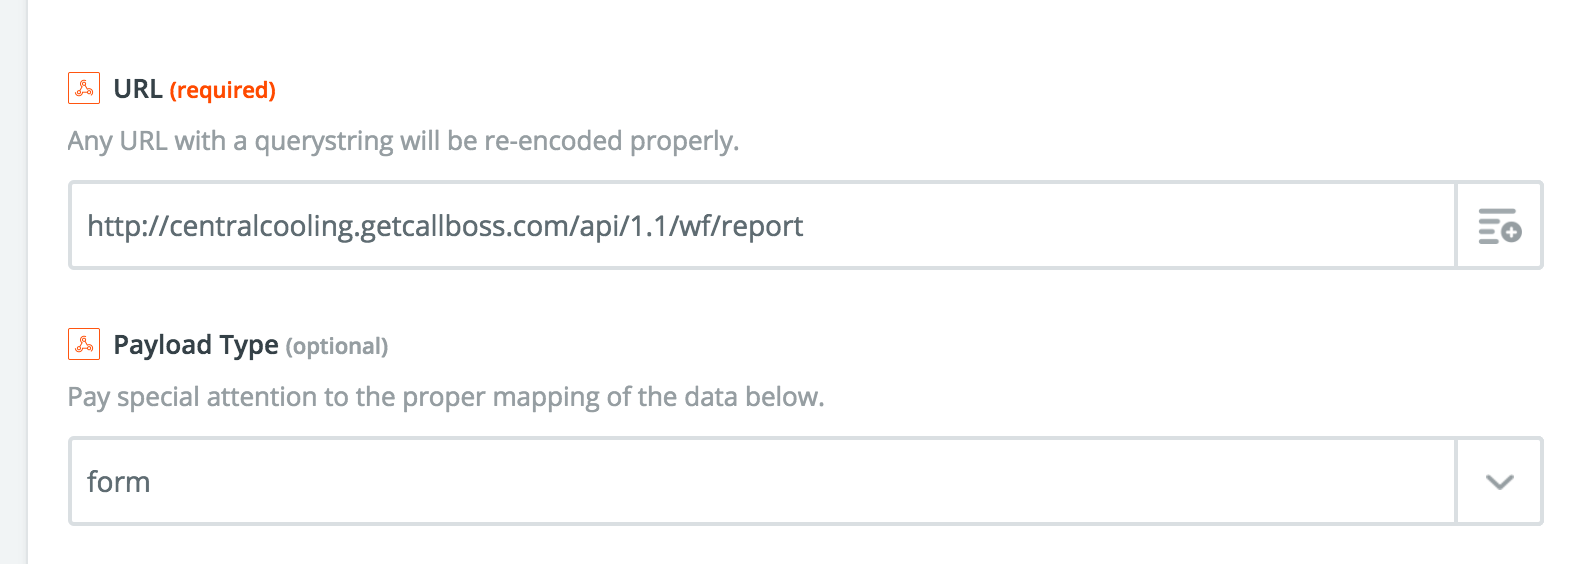Click the webhook icon beside the URL label
Viewport: 1582px width, 564px height.
pos(84,89)
